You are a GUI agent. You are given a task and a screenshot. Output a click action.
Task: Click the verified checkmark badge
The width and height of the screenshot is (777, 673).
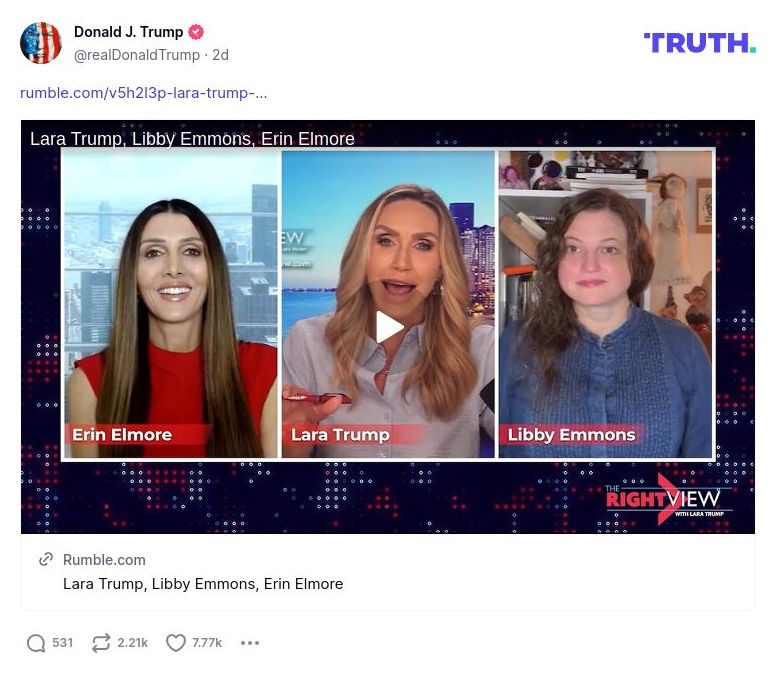pos(196,32)
